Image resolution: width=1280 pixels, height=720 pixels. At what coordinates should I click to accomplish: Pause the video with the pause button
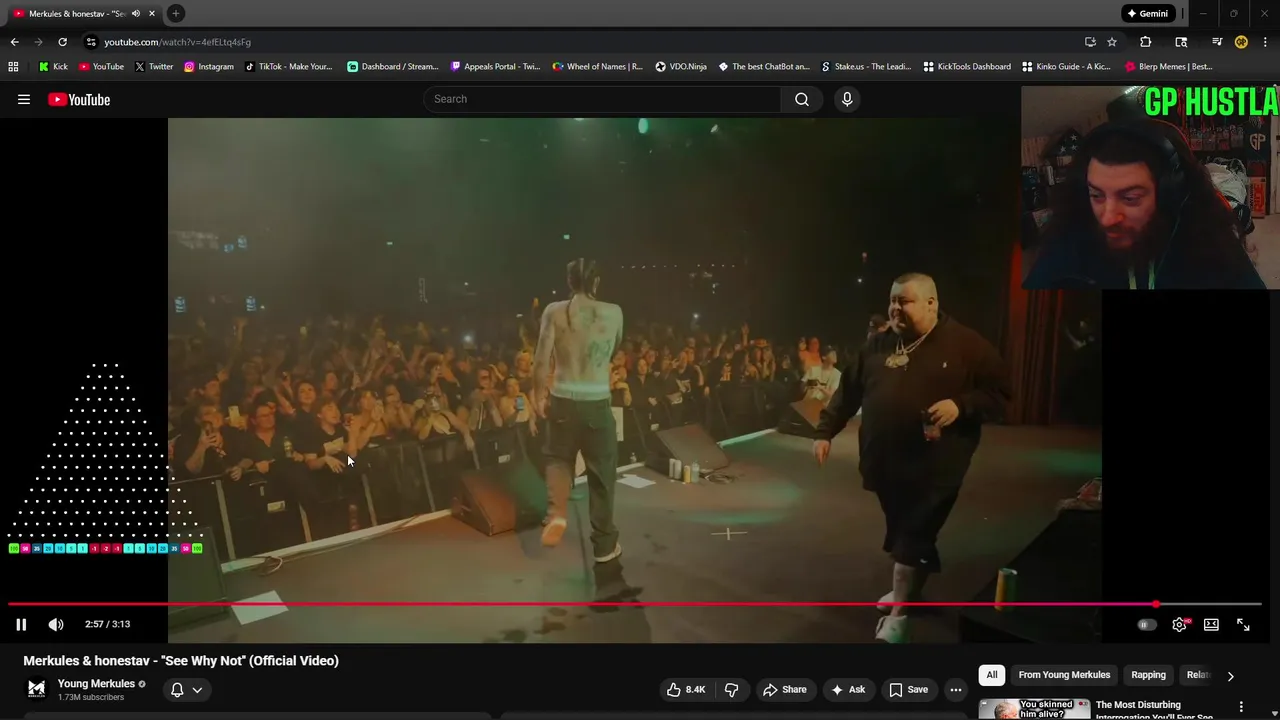(21, 624)
